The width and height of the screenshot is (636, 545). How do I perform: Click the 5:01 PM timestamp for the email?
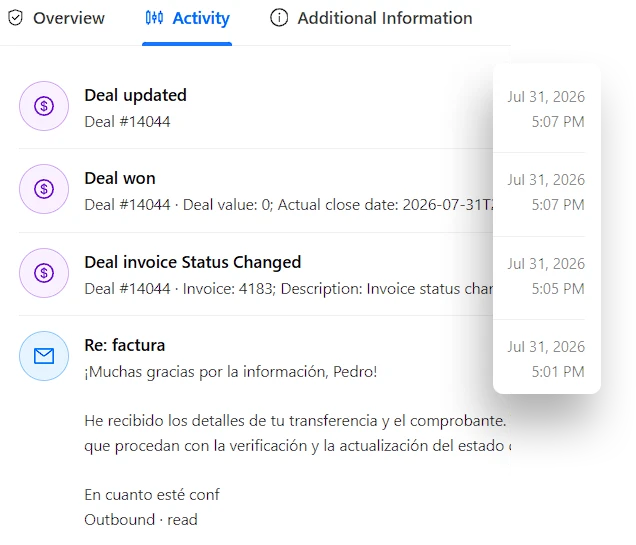click(x=558, y=371)
